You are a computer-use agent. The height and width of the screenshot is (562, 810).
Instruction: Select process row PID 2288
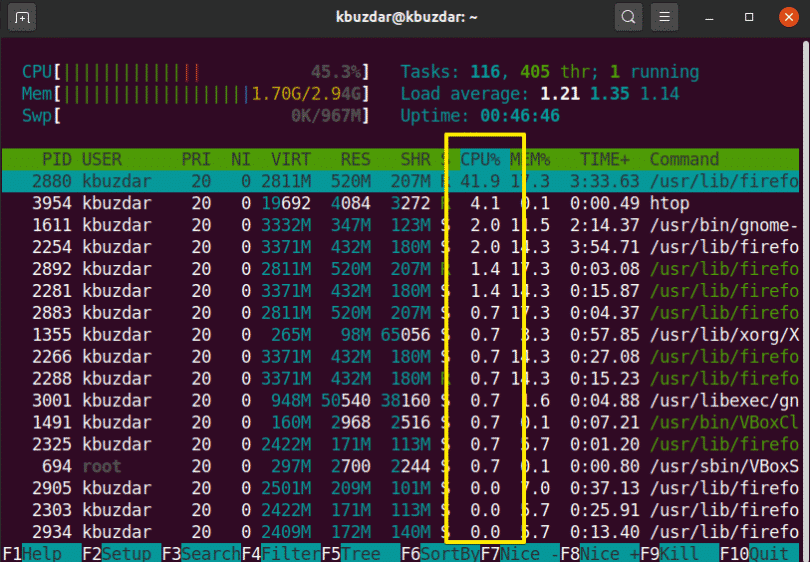(x=400, y=379)
